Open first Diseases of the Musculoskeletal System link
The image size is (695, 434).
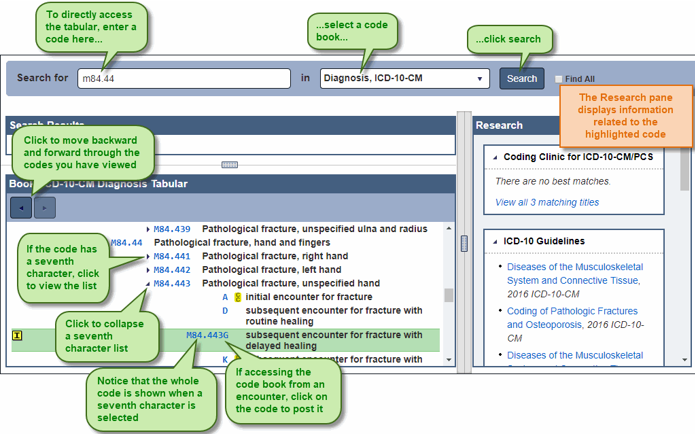(x=575, y=274)
